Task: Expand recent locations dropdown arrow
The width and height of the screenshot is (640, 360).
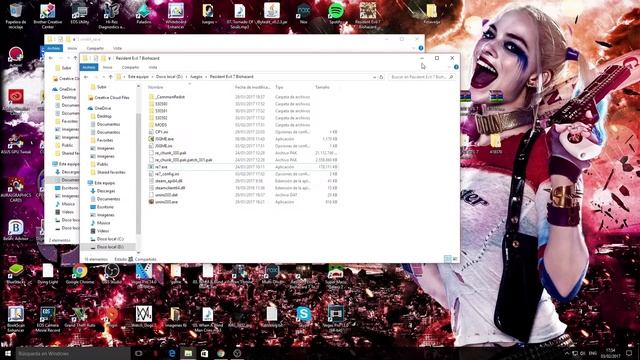Action: tap(103, 77)
